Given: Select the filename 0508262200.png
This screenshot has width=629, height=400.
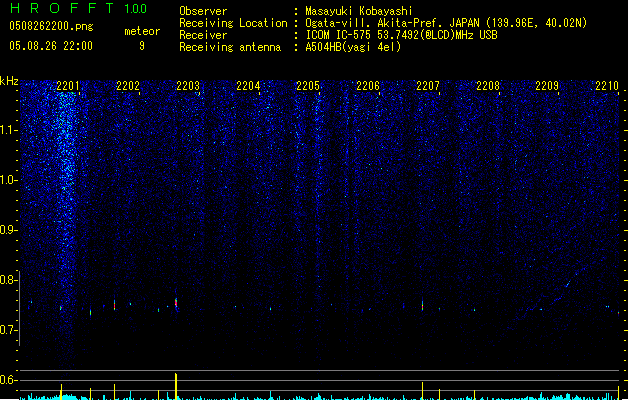Looking at the screenshot, I should (51, 26).
